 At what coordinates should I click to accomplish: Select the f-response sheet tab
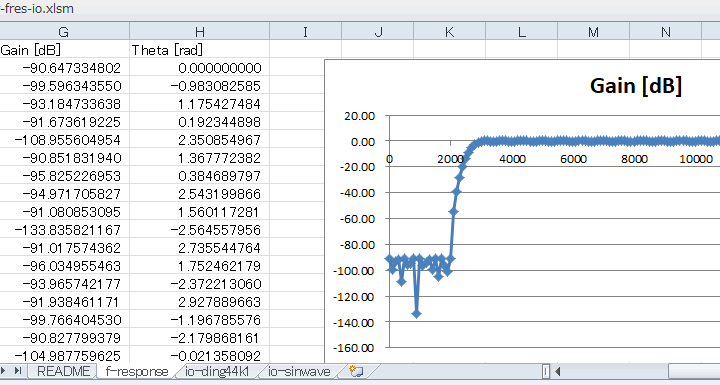click(x=137, y=371)
